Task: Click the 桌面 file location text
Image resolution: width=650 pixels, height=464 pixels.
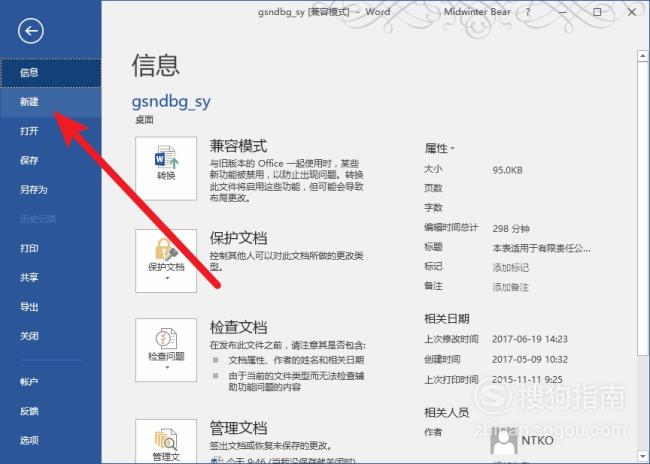Action: pyautogui.click(x=144, y=120)
